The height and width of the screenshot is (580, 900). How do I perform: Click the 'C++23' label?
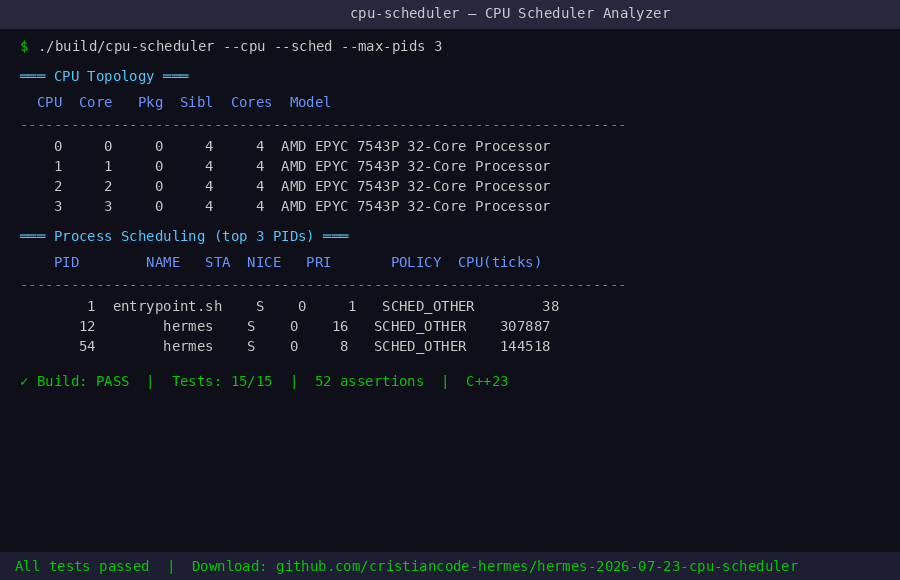coord(487,382)
